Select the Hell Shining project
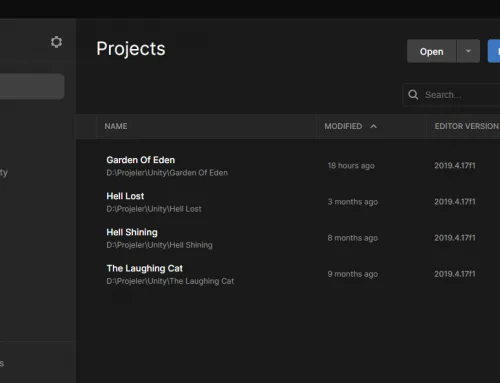The width and height of the screenshot is (500, 383). [x=132, y=232]
